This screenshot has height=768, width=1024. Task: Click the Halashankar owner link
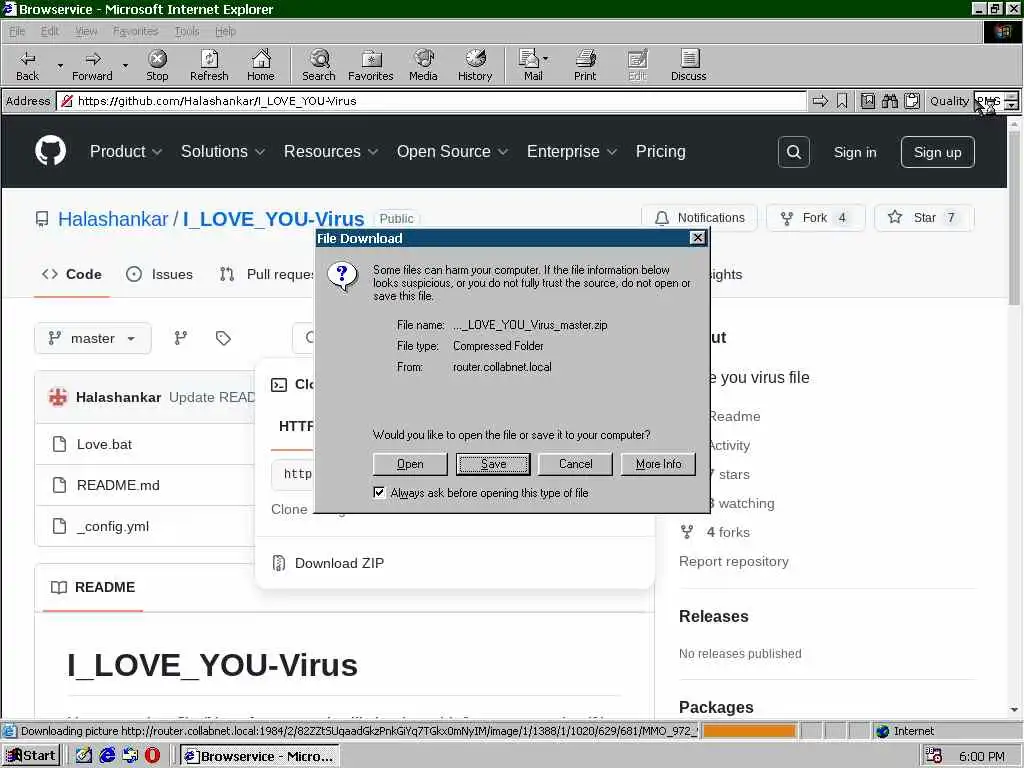113,219
